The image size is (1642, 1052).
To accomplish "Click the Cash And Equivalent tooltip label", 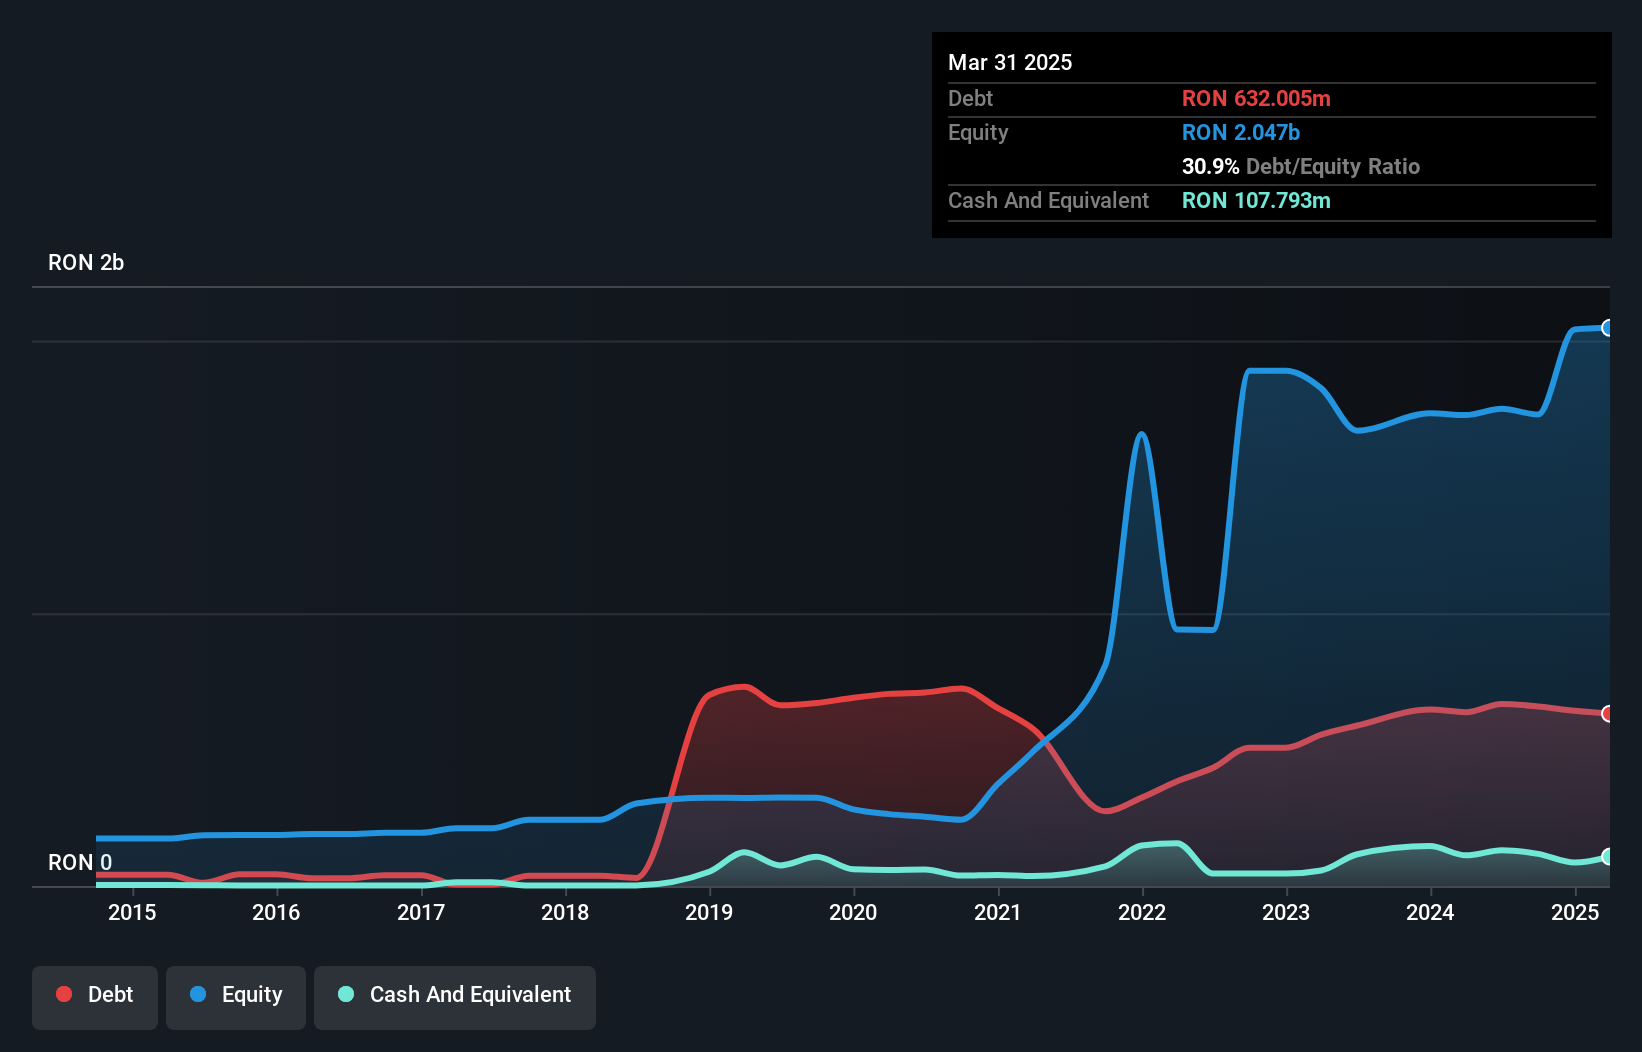I will point(1048,201).
